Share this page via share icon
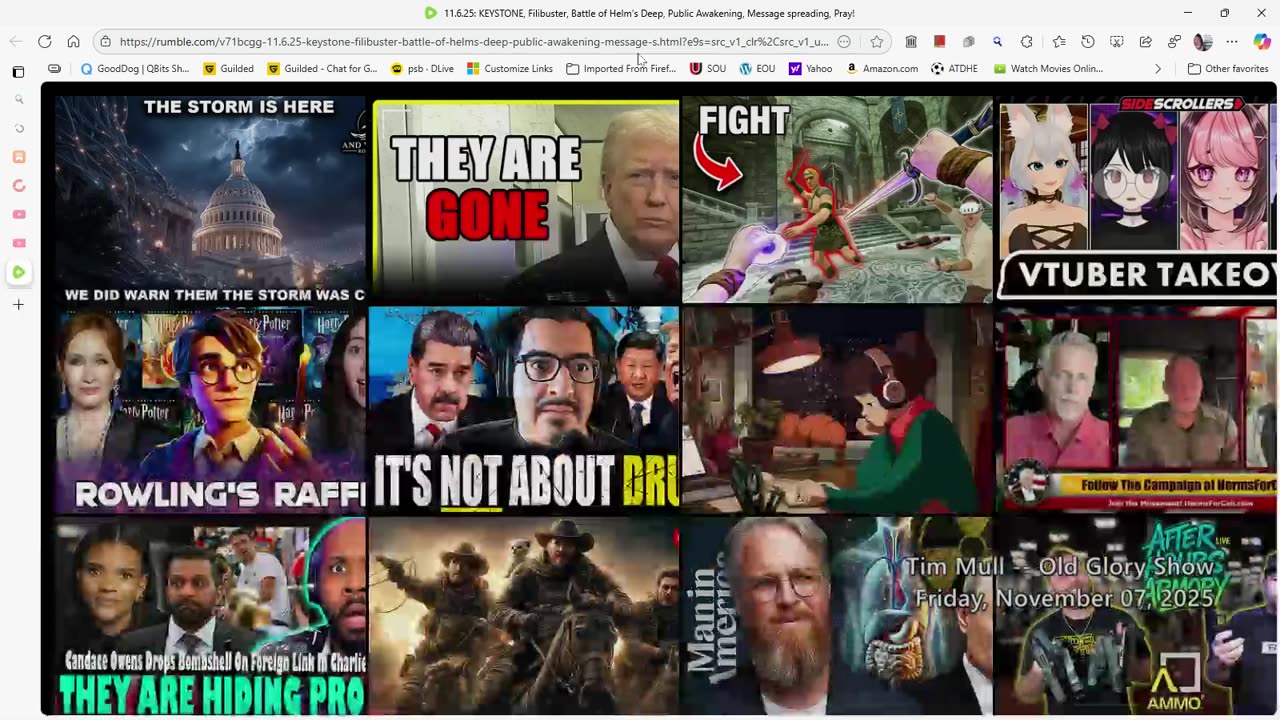 [1146, 42]
